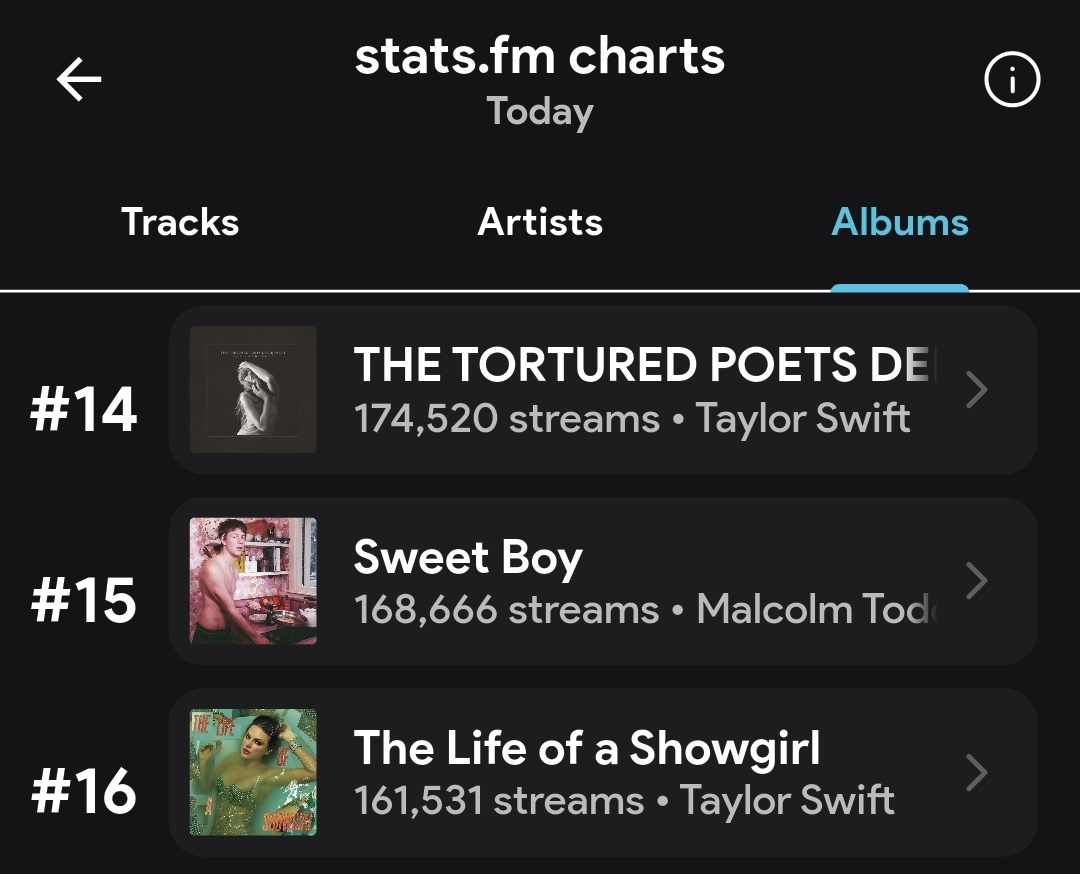Switch to the Artists tab
Viewport: 1080px width, 874px height.
[x=540, y=222]
